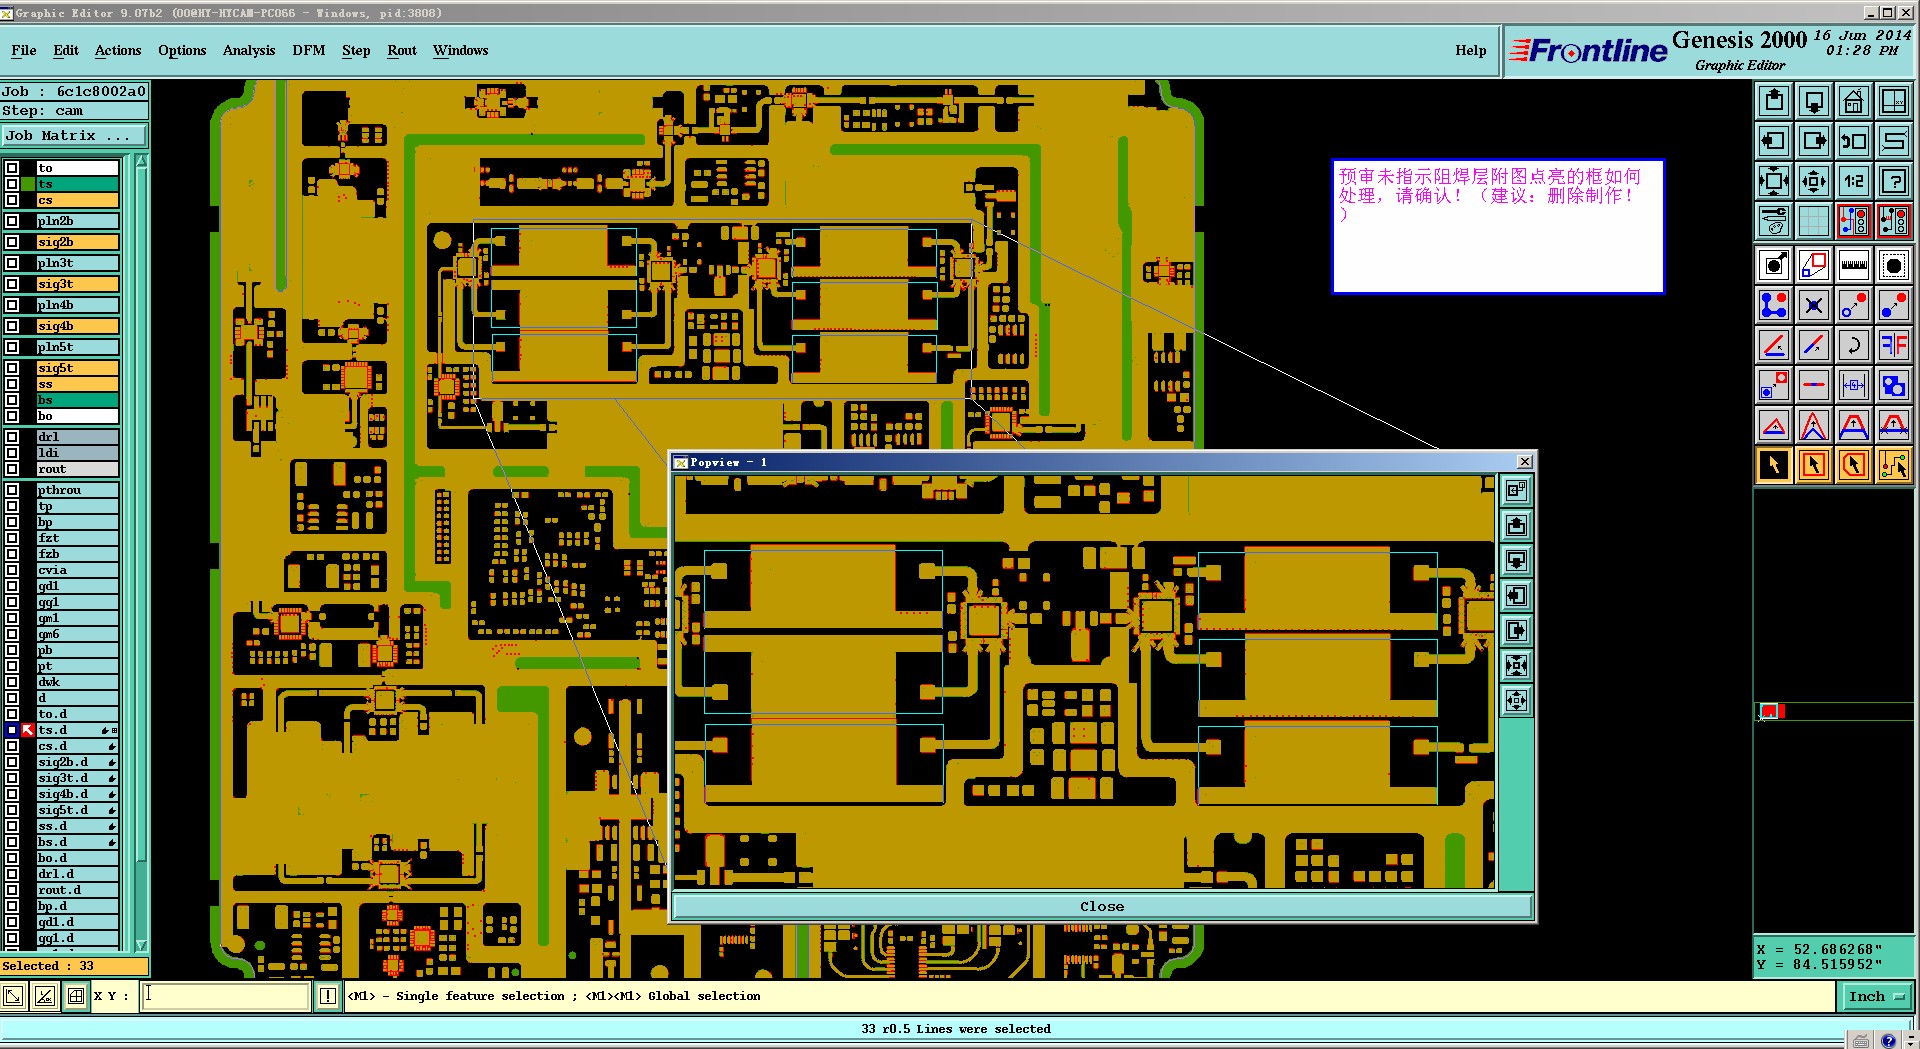Select the mirror F flip tool
Viewport: 1920px width, 1049px height.
[x=1893, y=345]
